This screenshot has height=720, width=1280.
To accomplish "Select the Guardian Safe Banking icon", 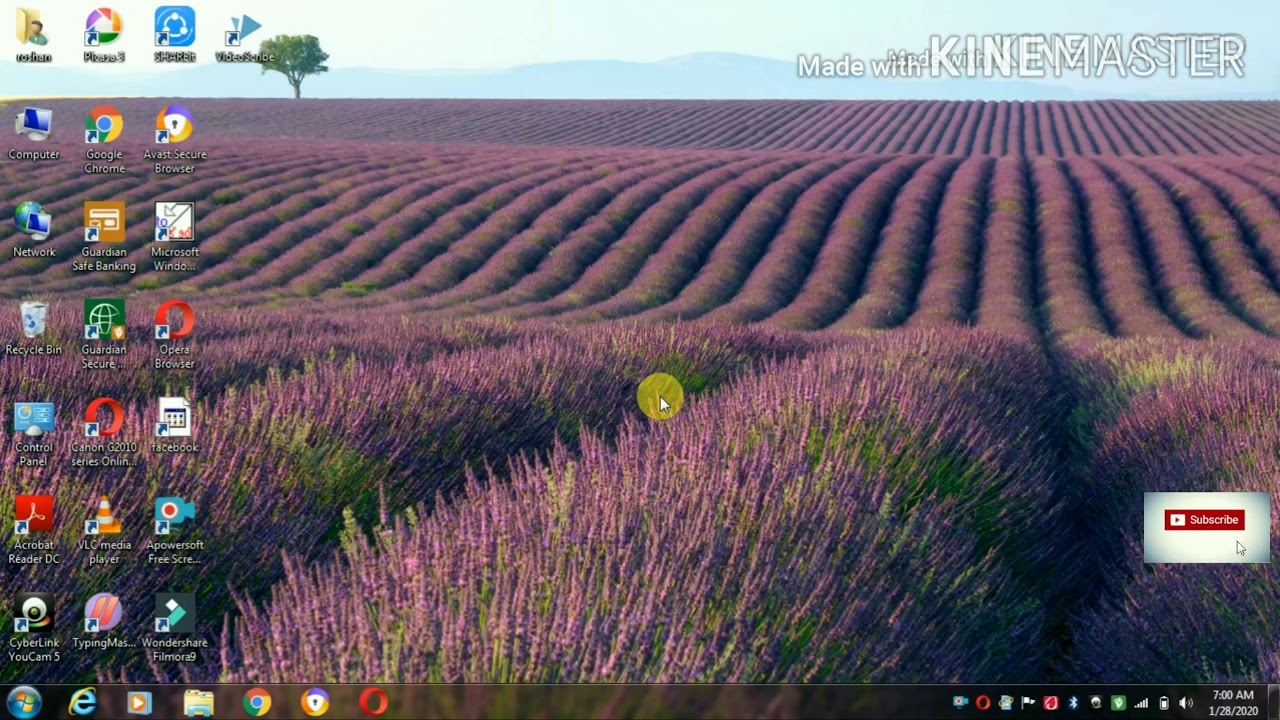I will pos(104,237).
